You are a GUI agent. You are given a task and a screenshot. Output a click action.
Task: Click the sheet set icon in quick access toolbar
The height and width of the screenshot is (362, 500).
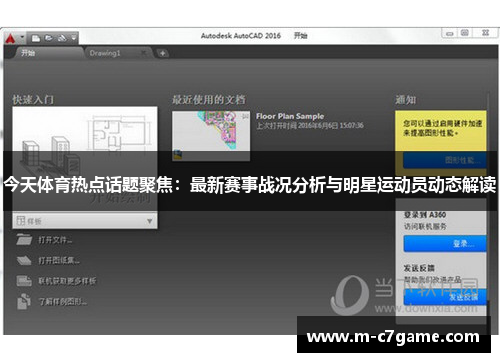pos(62,38)
